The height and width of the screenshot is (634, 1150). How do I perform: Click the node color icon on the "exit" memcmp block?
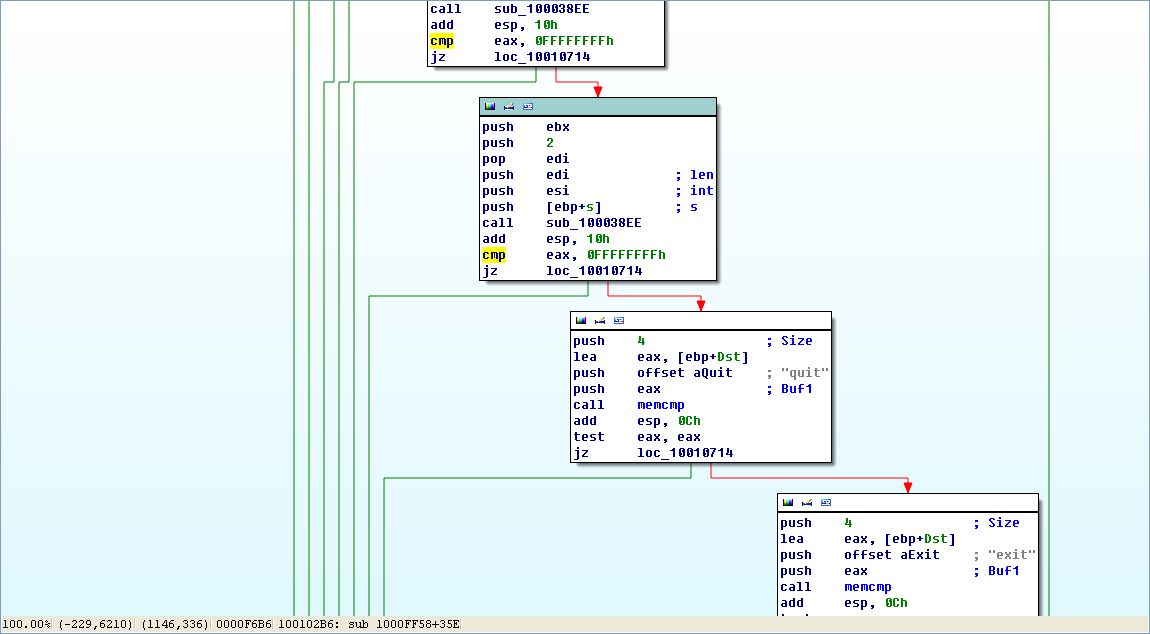coord(788,503)
